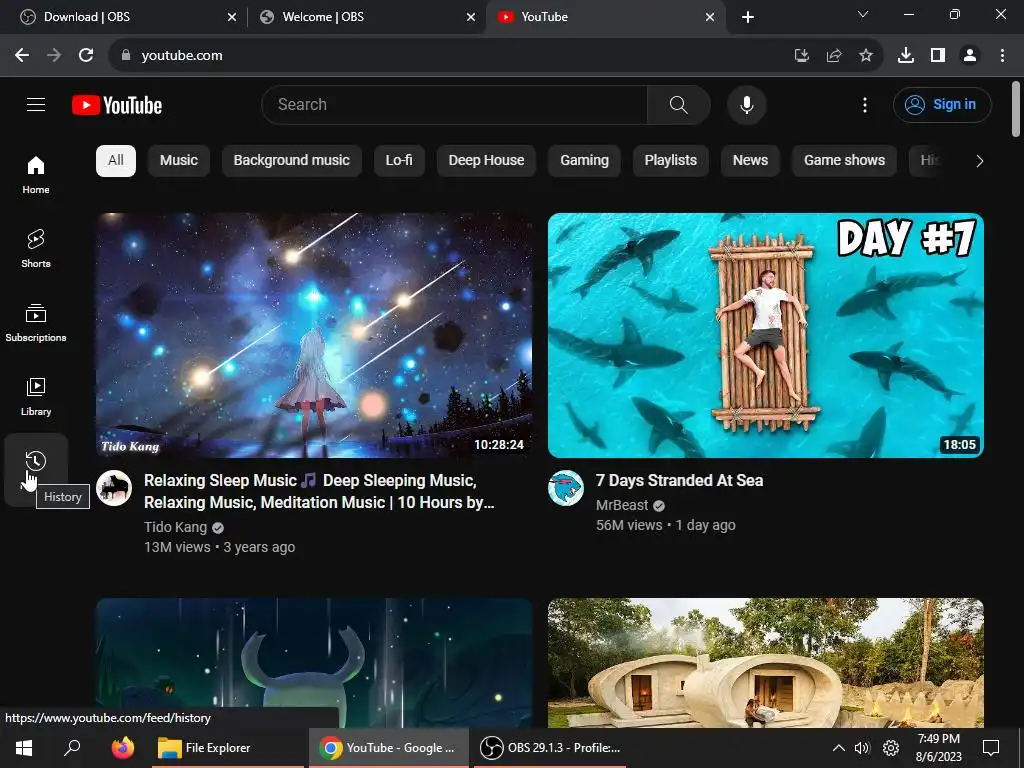
Task: Open File Explorer from taskbar
Action: [228, 748]
